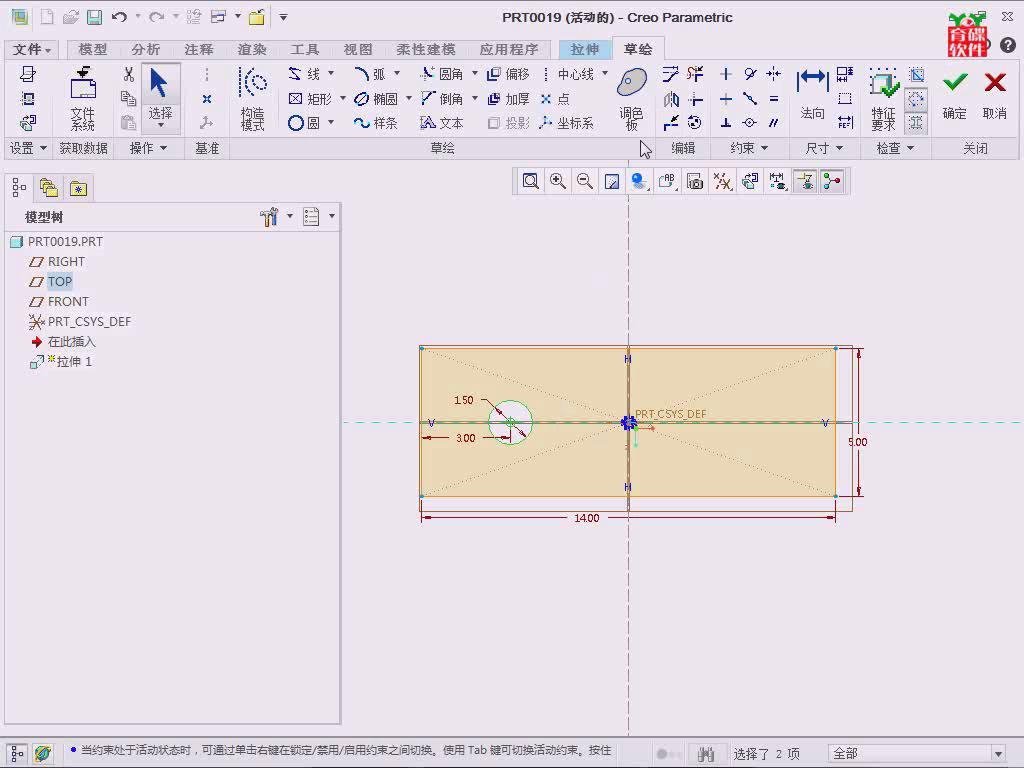The image size is (1024, 768).
Task: Click Refit in the graphics toolbar
Action: (530, 181)
